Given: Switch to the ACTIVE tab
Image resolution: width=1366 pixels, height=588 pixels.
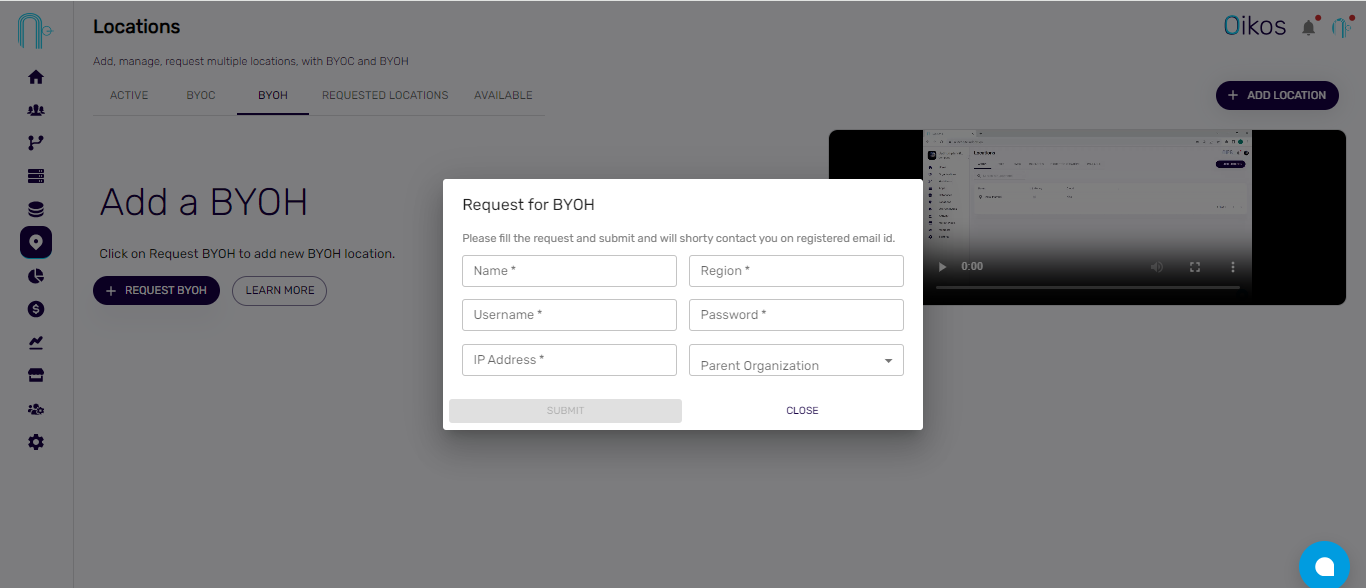Looking at the screenshot, I should [x=129, y=95].
